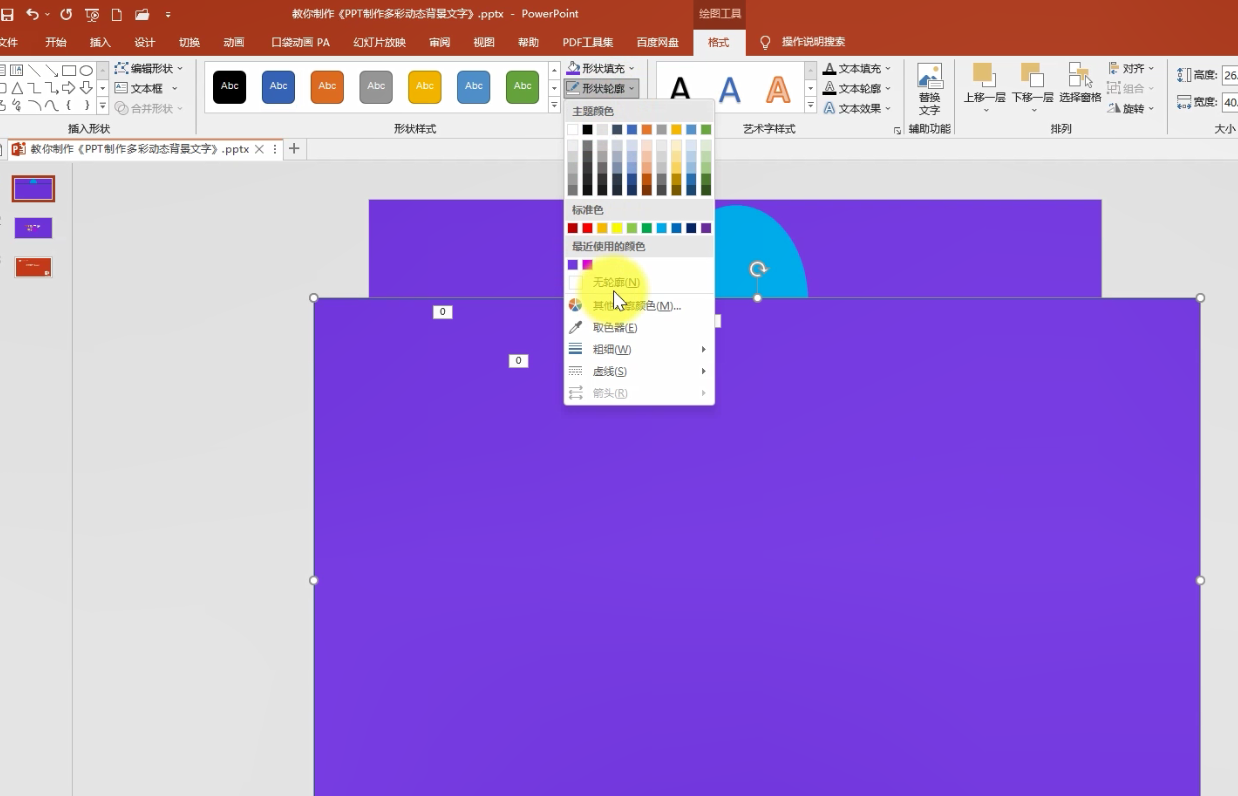This screenshot has height=796, width=1238.
Task: Click the Undo arrow icon
Action: 33,14
